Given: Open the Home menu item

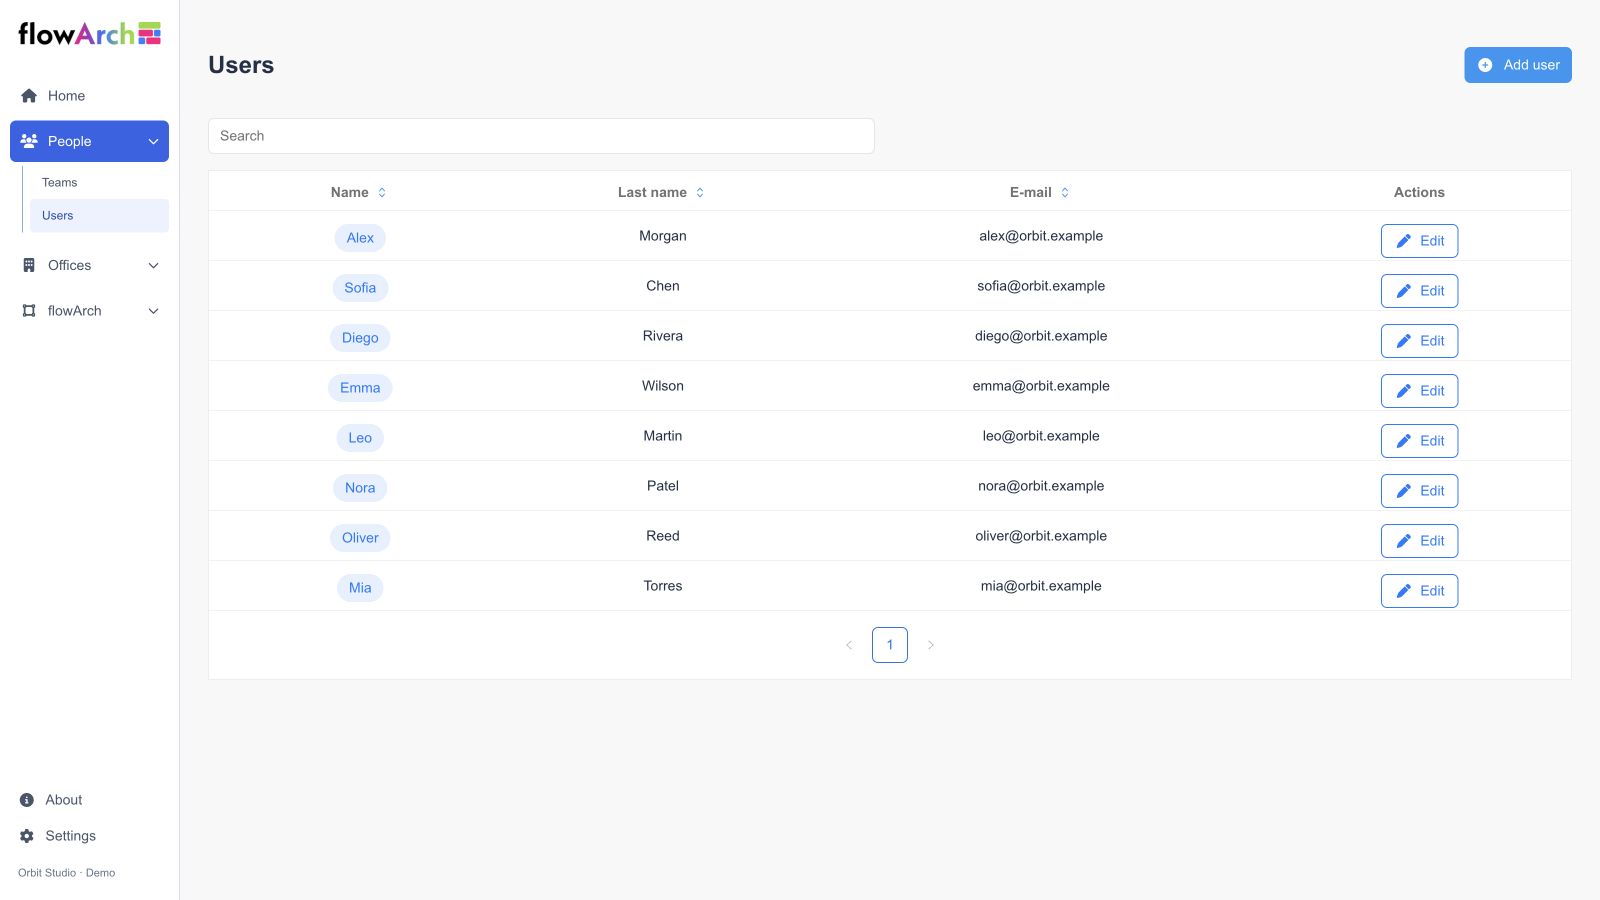Looking at the screenshot, I should [89, 96].
